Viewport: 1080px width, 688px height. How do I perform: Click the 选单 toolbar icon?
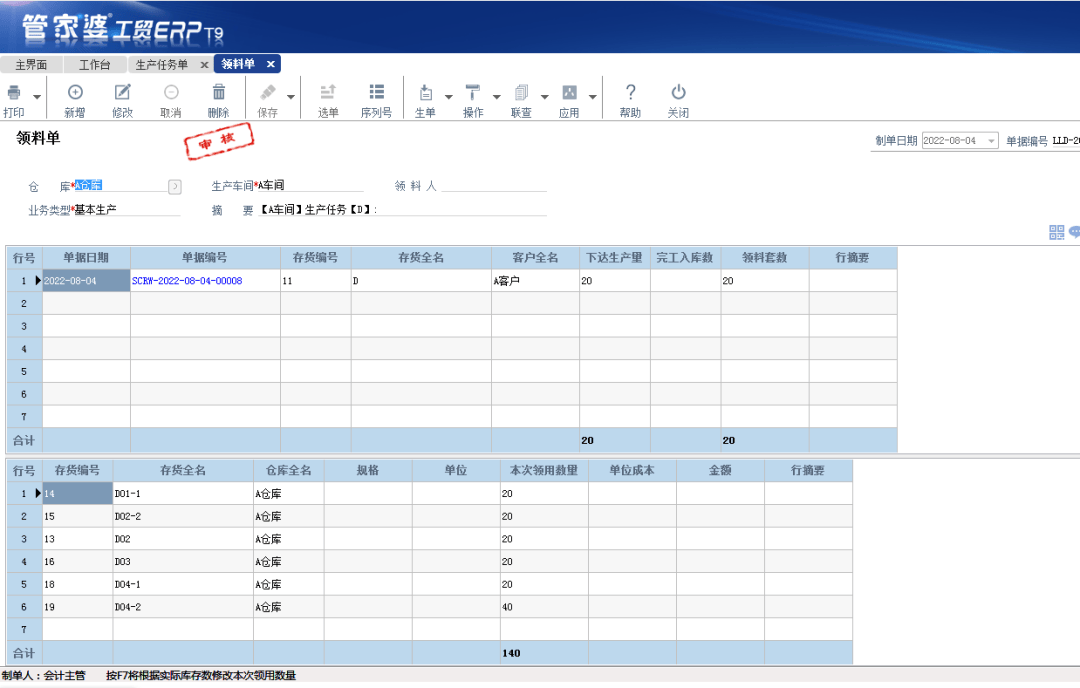(328, 93)
